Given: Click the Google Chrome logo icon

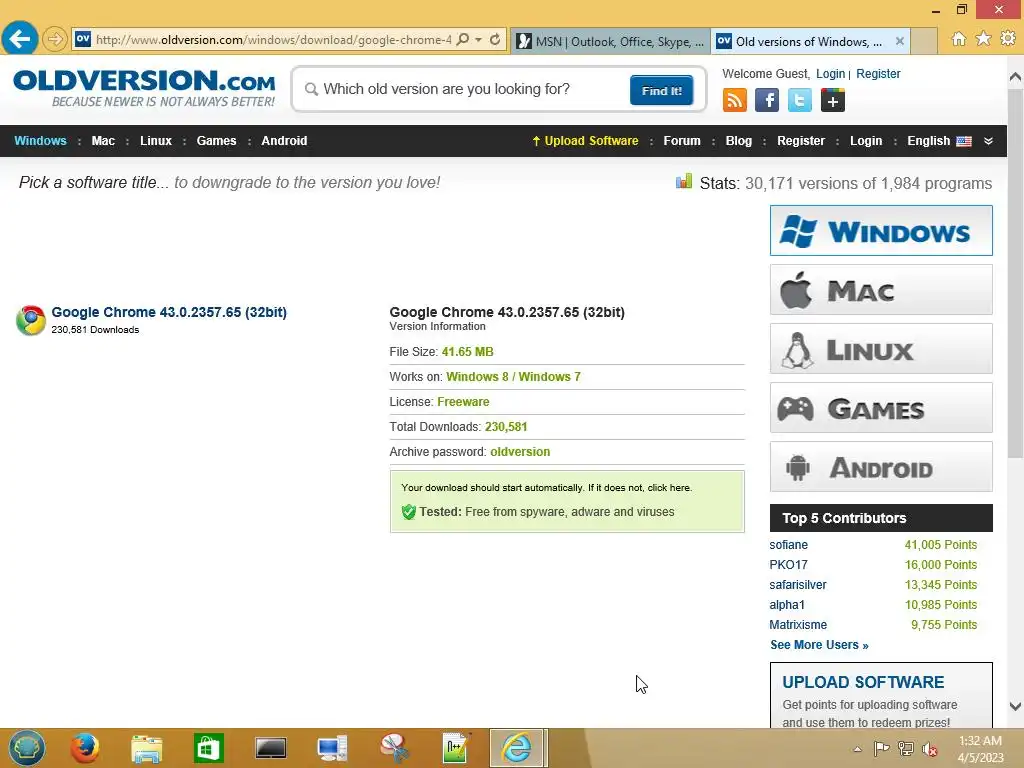Looking at the screenshot, I should [31, 320].
